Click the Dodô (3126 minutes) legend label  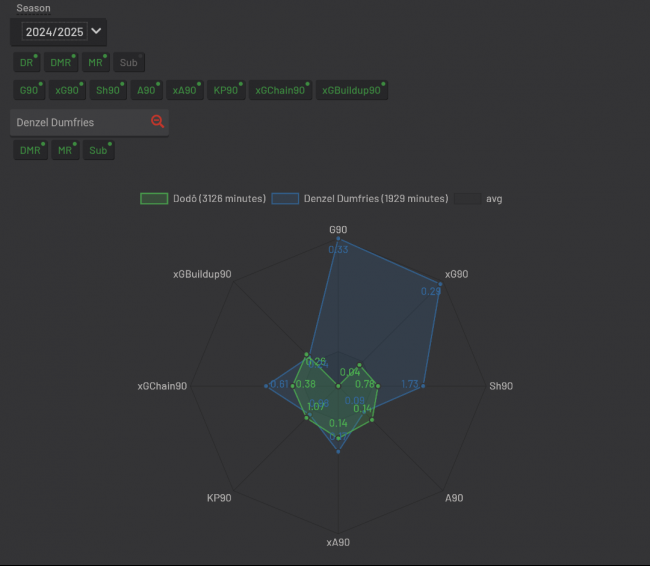click(219, 199)
